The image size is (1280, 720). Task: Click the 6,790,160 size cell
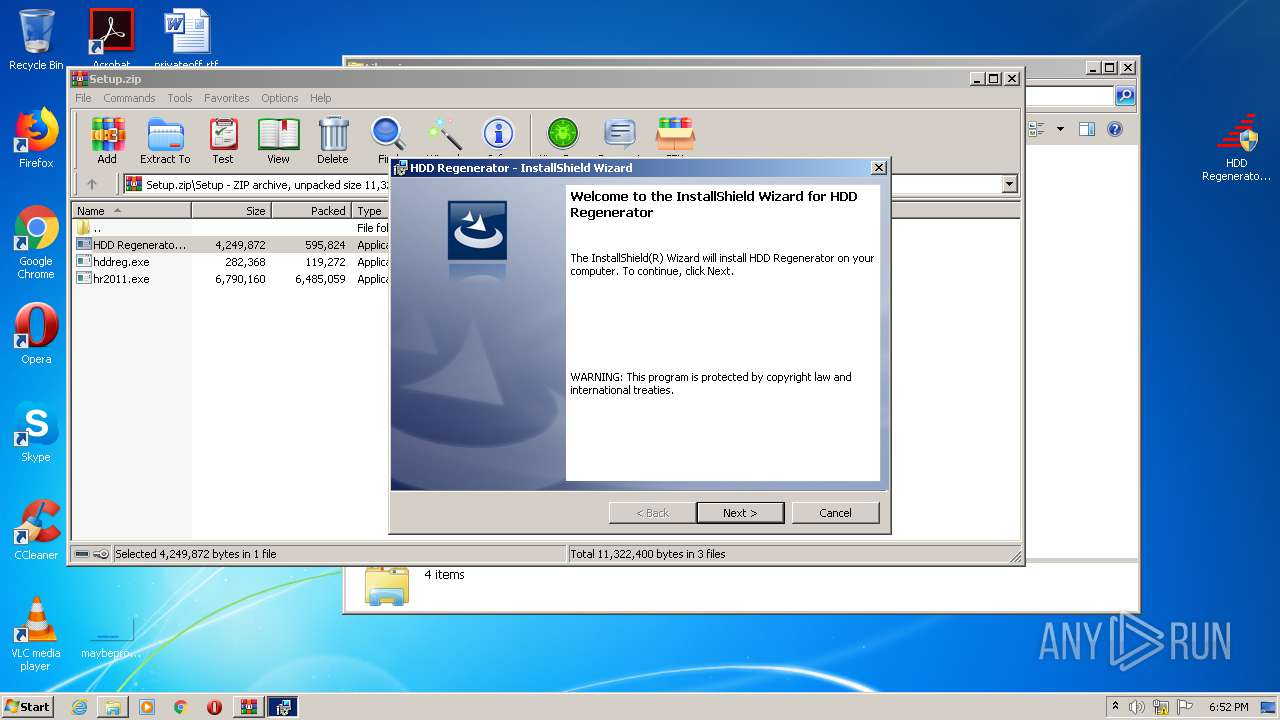pyautogui.click(x=240, y=279)
